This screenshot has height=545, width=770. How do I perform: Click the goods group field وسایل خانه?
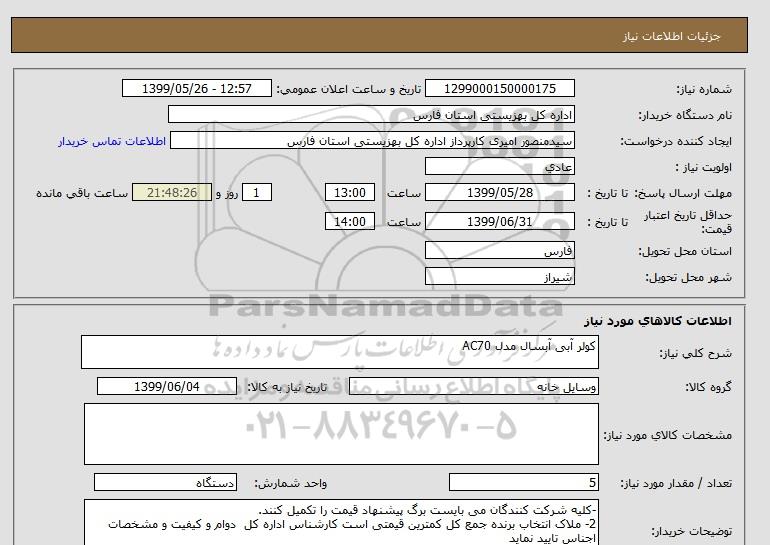(473, 386)
